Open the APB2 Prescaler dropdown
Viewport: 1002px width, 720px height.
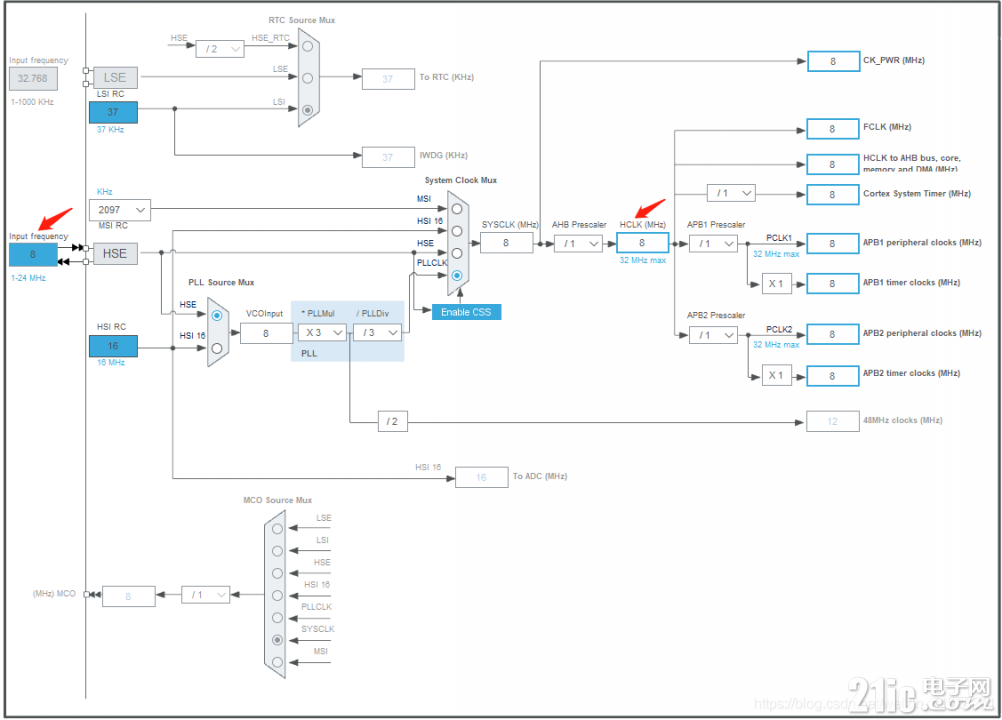tap(713, 335)
